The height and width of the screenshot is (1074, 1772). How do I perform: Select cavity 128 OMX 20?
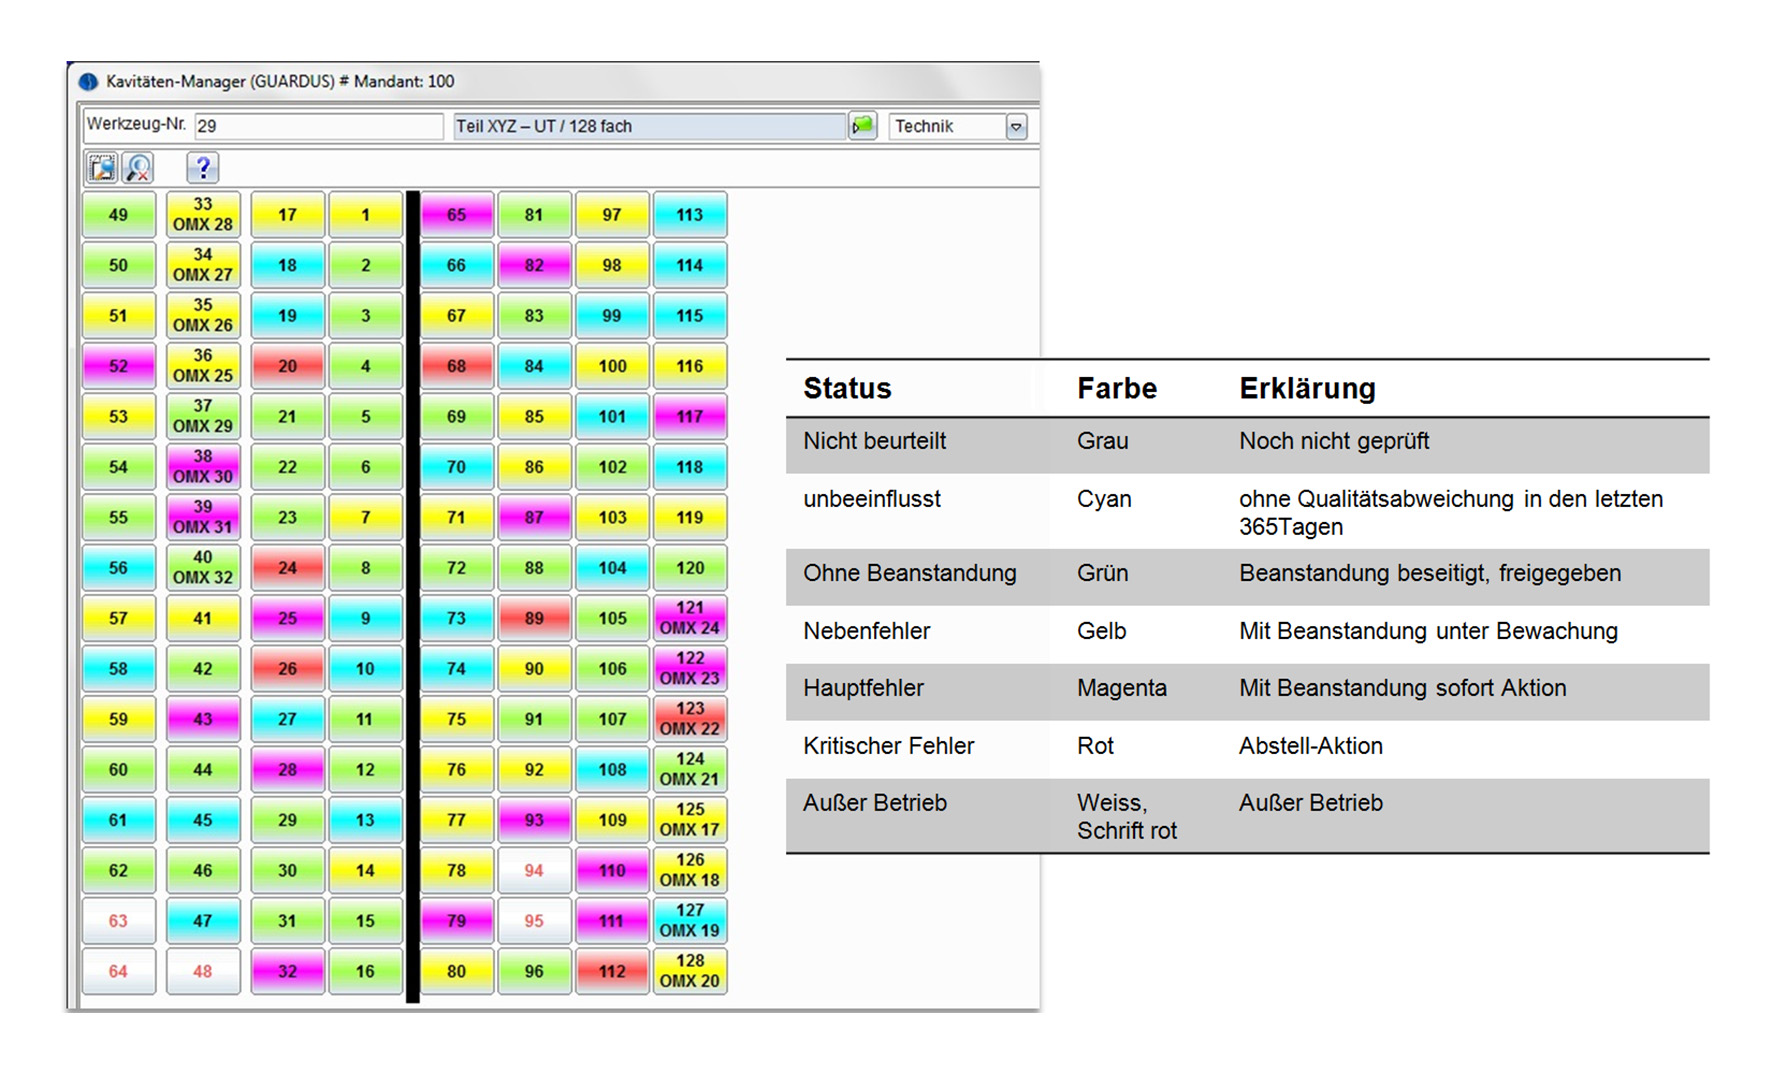(x=690, y=971)
